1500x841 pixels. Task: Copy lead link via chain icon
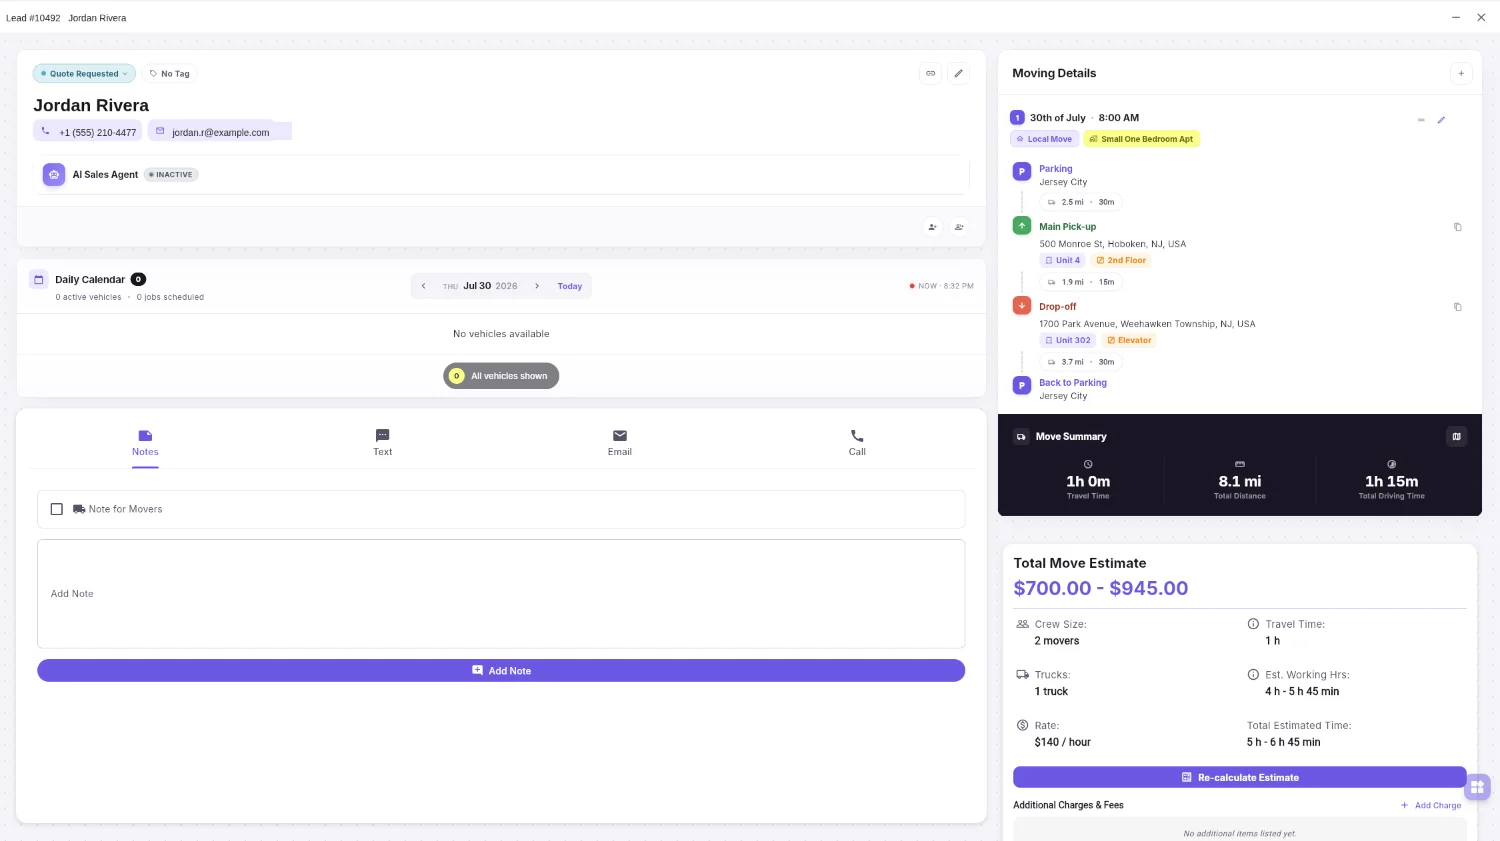pyautogui.click(x=931, y=73)
